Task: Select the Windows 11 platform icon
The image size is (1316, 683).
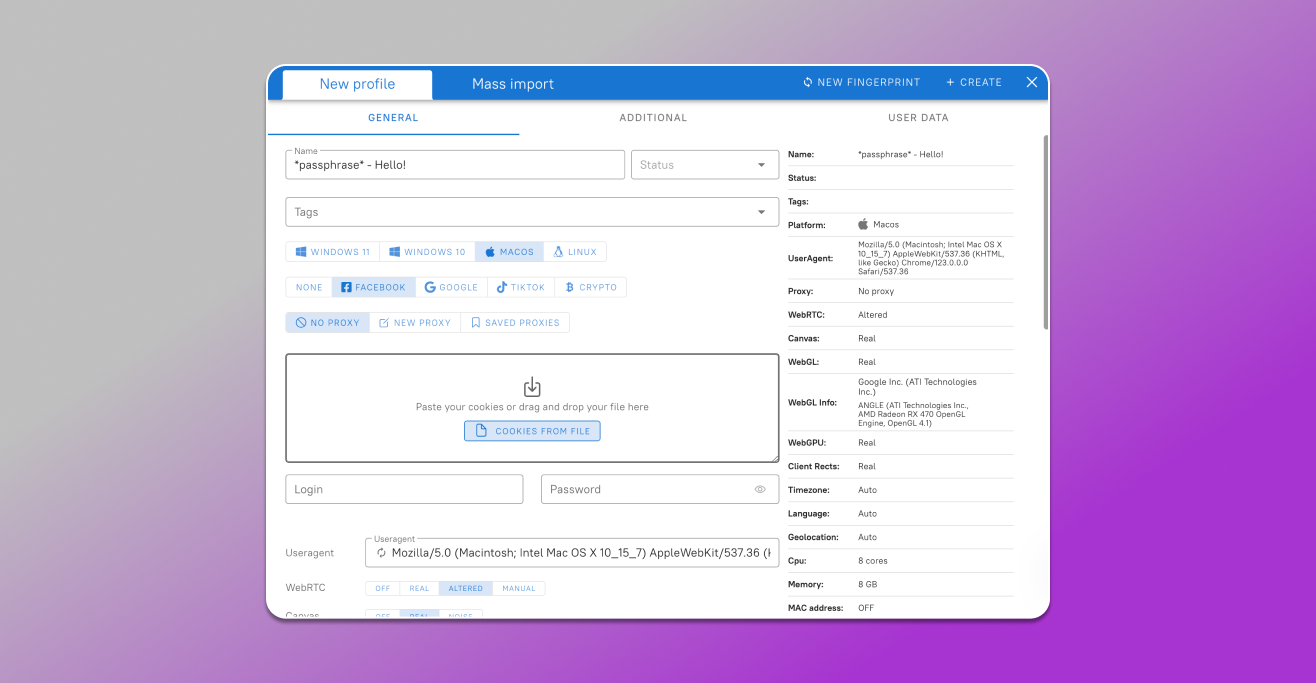Action: click(x=301, y=251)
